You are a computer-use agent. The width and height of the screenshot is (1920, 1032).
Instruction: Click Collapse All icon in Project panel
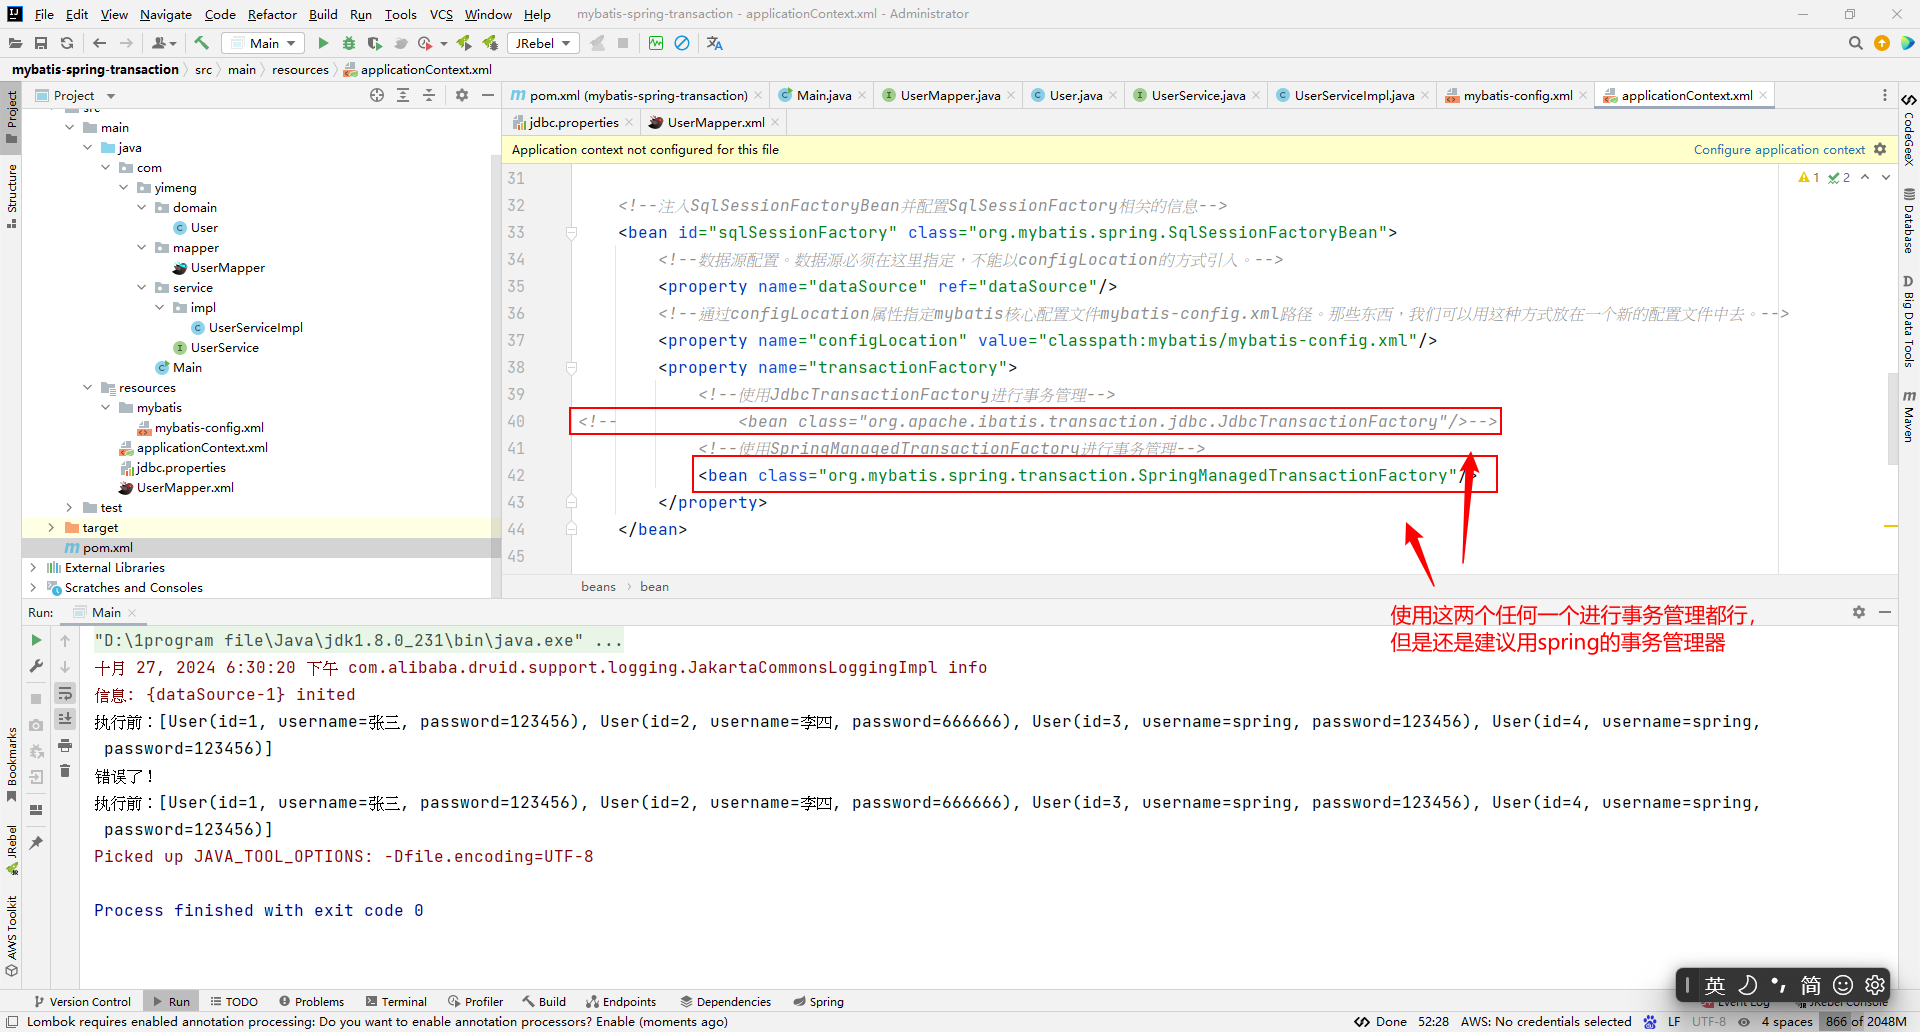point(429,95)
